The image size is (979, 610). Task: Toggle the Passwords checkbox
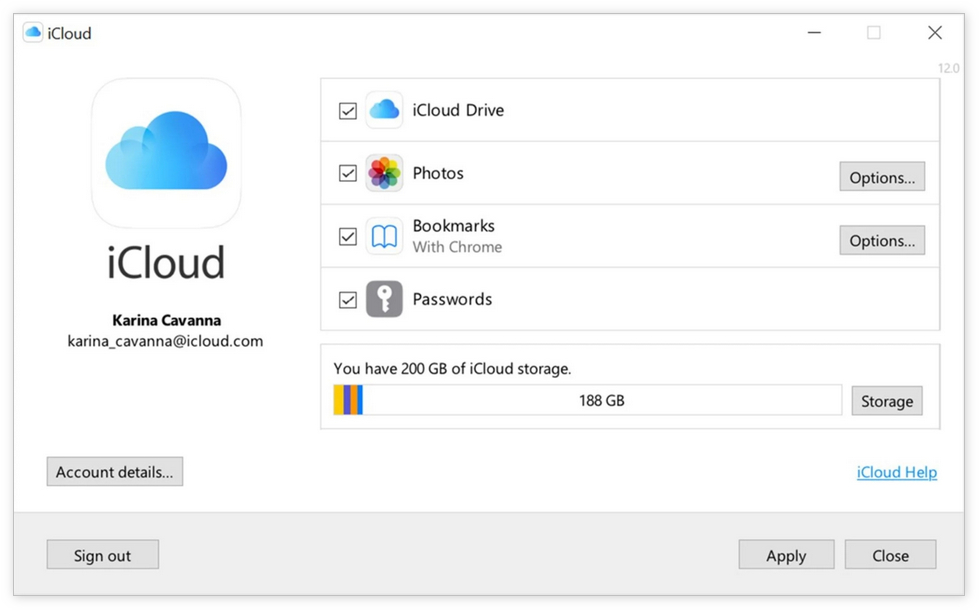[348, 300]
